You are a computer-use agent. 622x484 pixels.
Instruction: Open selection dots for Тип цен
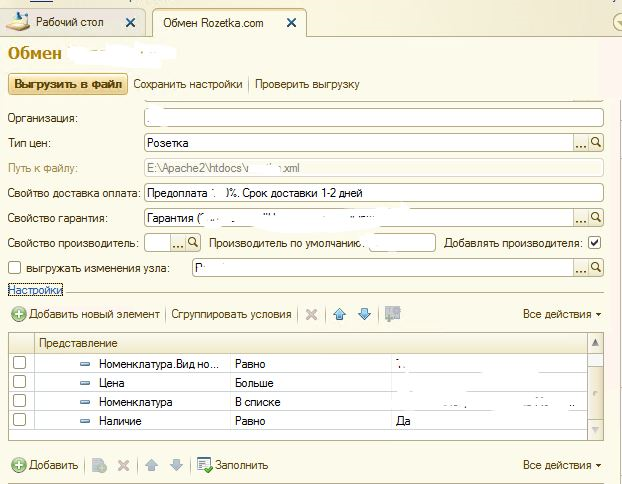point(581,143)
